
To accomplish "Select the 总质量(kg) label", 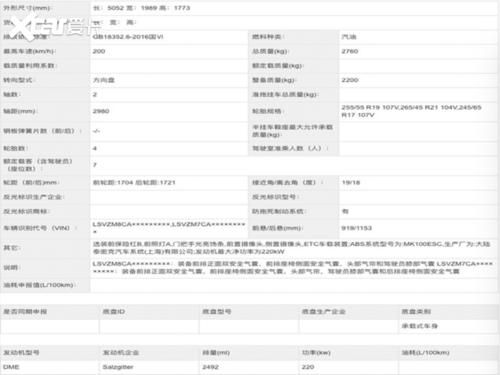I will click(270, 51).
